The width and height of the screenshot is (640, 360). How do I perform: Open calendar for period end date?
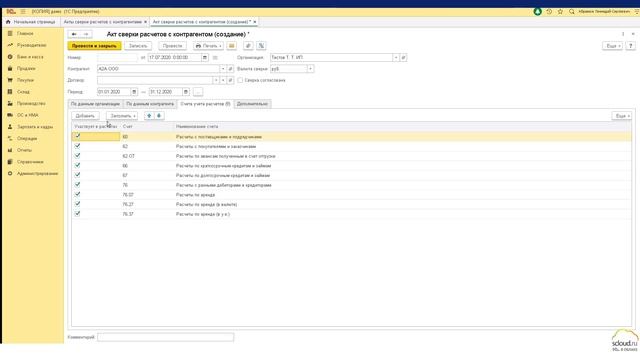pyautogui.click(x=186, y=92)
